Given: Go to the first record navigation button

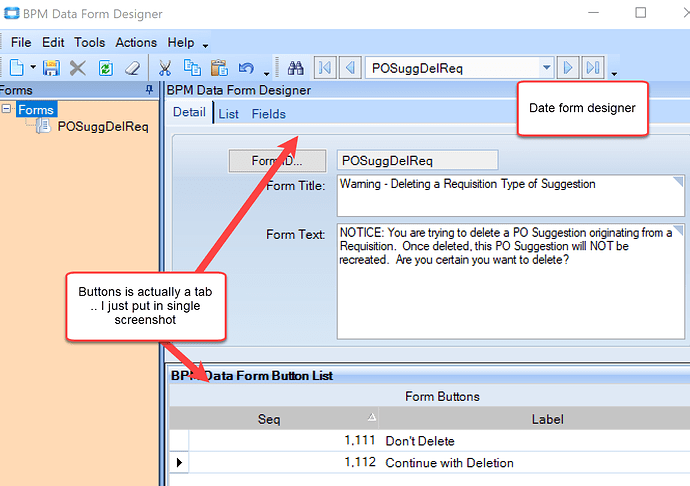Looking at the screenshot, I should (325, 68).
